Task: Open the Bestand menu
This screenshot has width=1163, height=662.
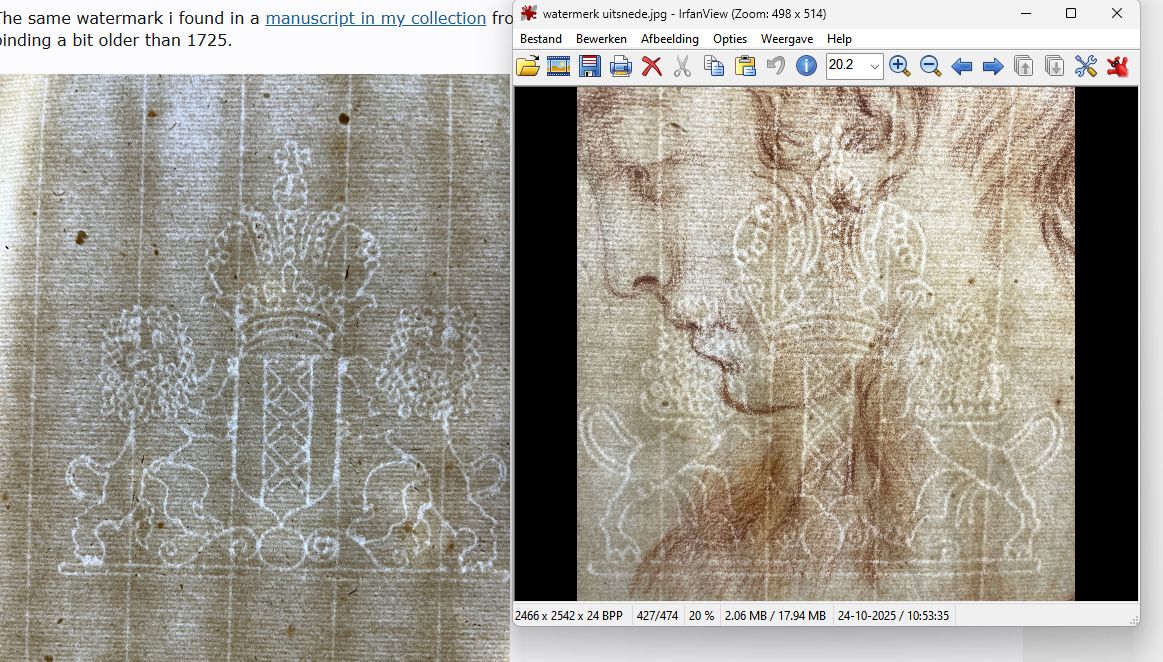Action: [541, 39]
